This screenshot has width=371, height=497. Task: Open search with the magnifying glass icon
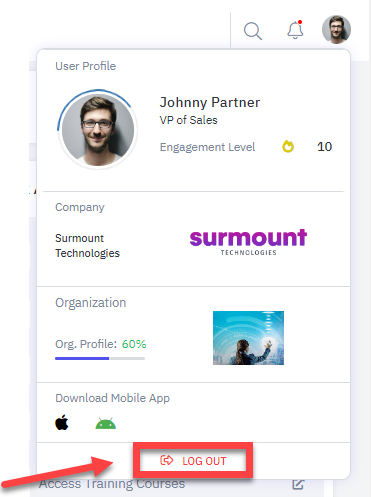pyautogui.click(x=253, y=31)
